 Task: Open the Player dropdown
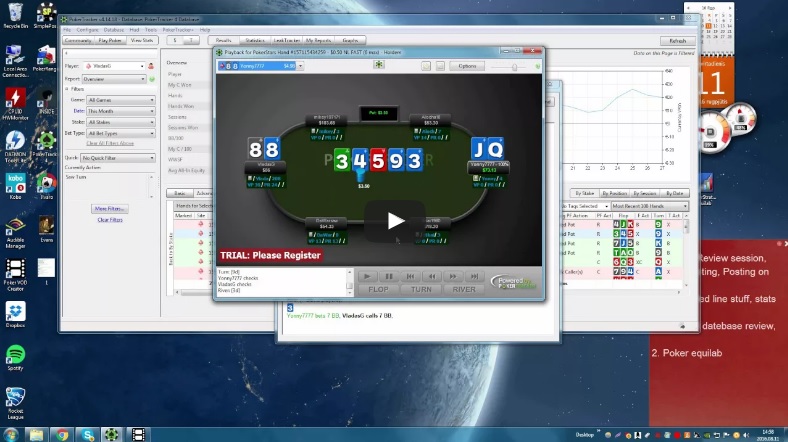(142, 66)
